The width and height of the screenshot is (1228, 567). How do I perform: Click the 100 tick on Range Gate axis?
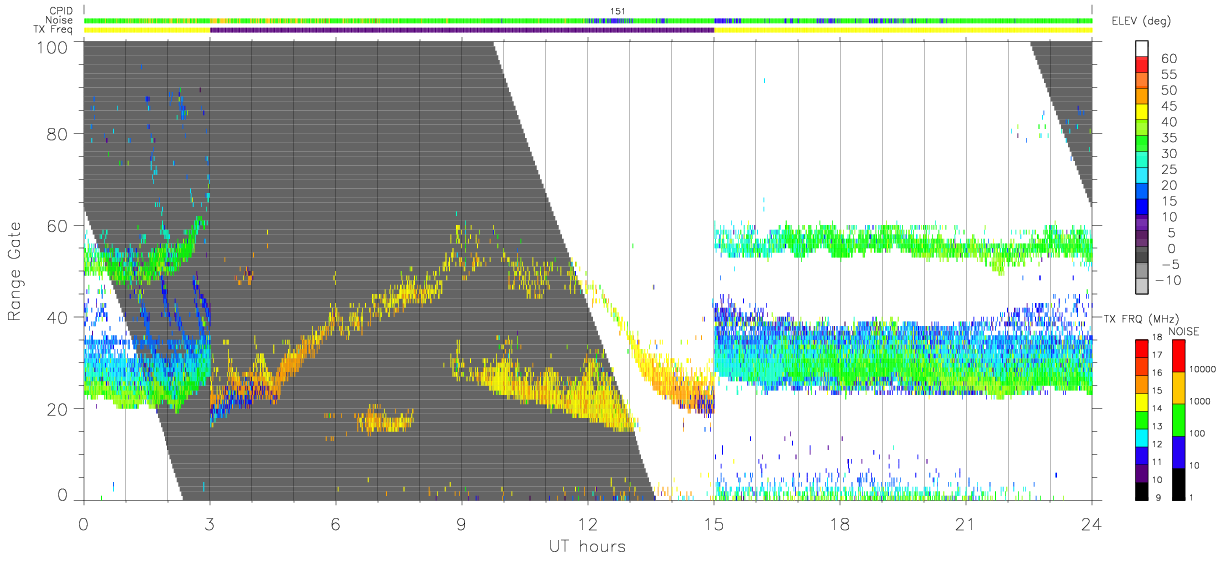(x=54, y=46)
